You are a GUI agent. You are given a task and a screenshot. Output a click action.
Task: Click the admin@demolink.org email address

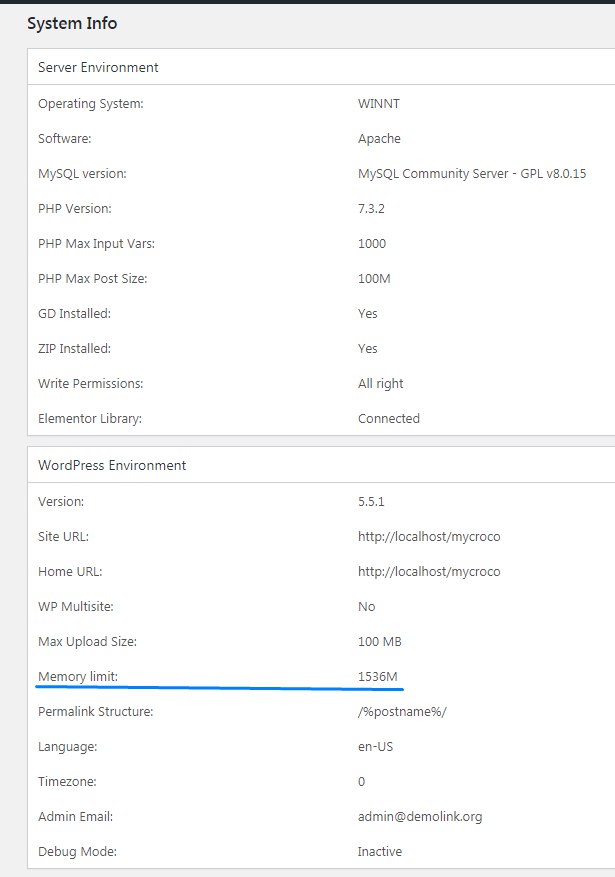coord(420,817)
